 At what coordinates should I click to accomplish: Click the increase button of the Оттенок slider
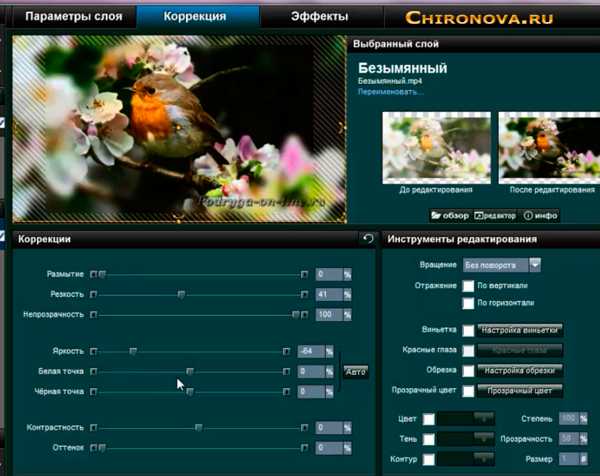click(304, 448)
